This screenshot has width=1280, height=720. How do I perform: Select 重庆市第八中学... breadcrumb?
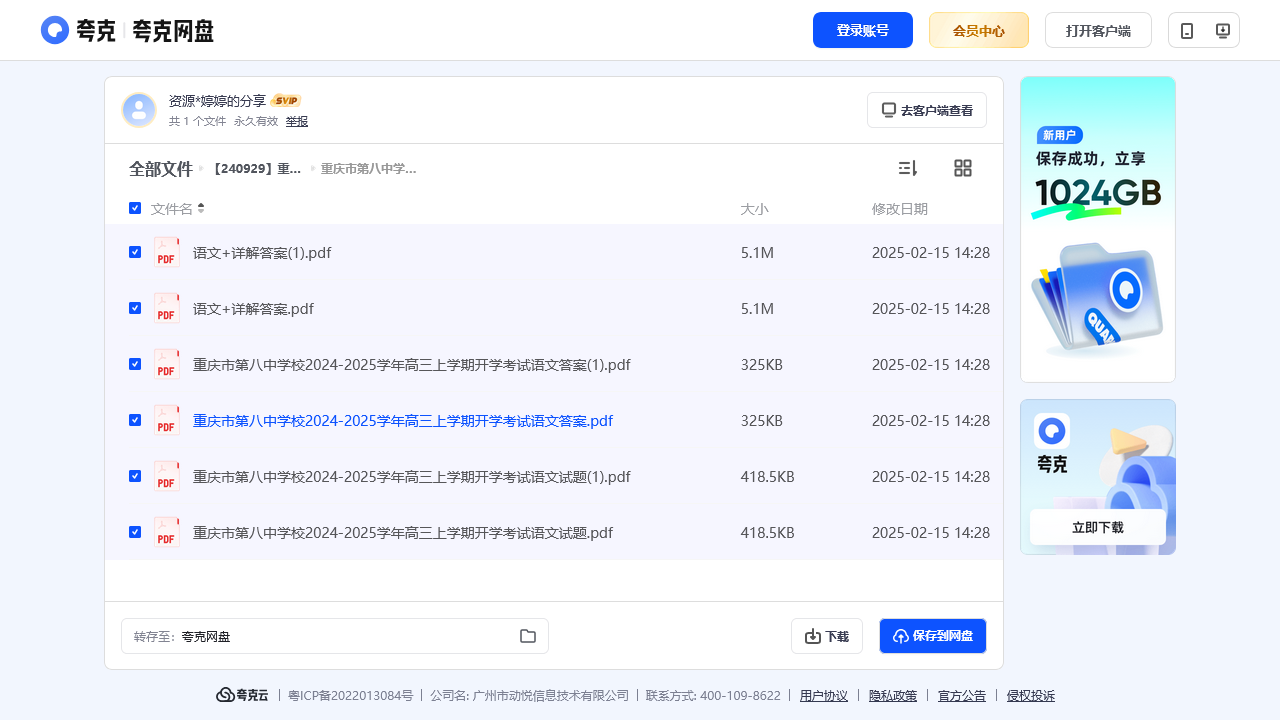click(x=369, y=169)
